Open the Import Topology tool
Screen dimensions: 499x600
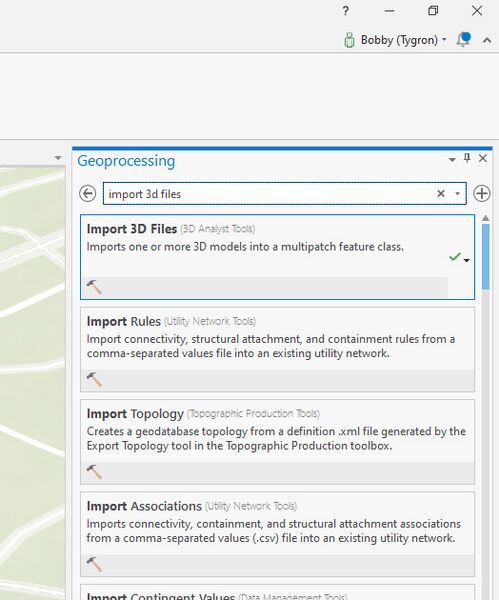click(x=277, y=442)
